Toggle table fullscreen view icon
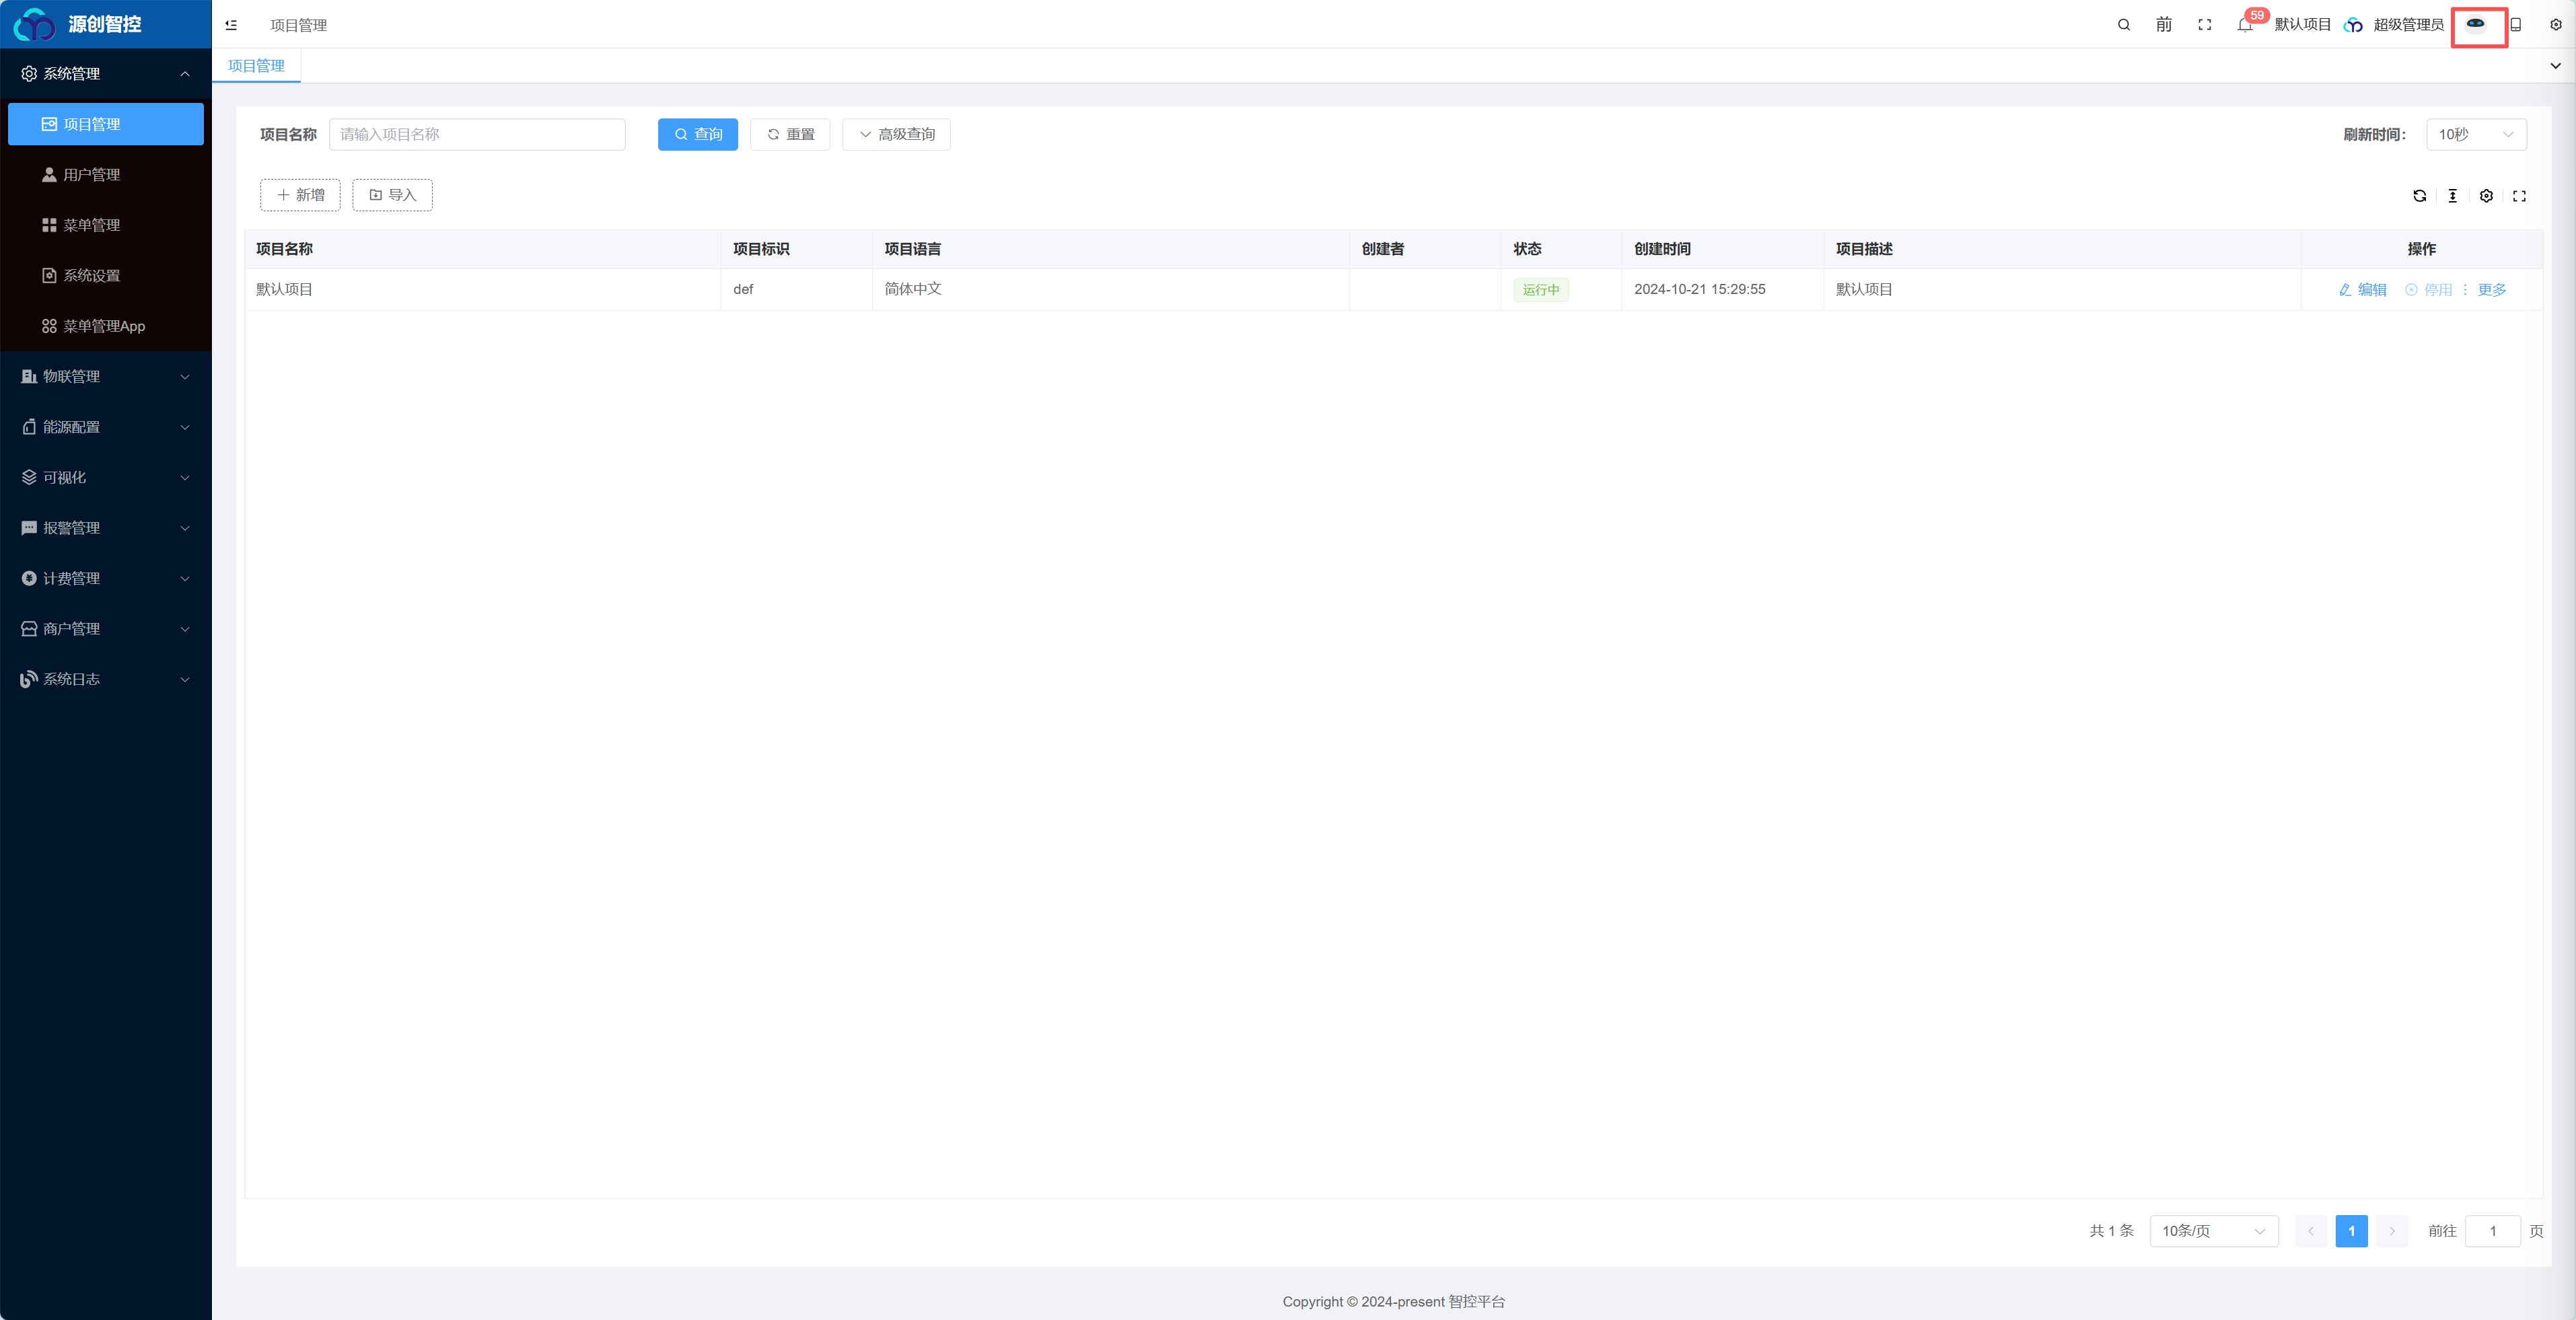This screenshot has width=2576, height=1320. [2520, 196]
